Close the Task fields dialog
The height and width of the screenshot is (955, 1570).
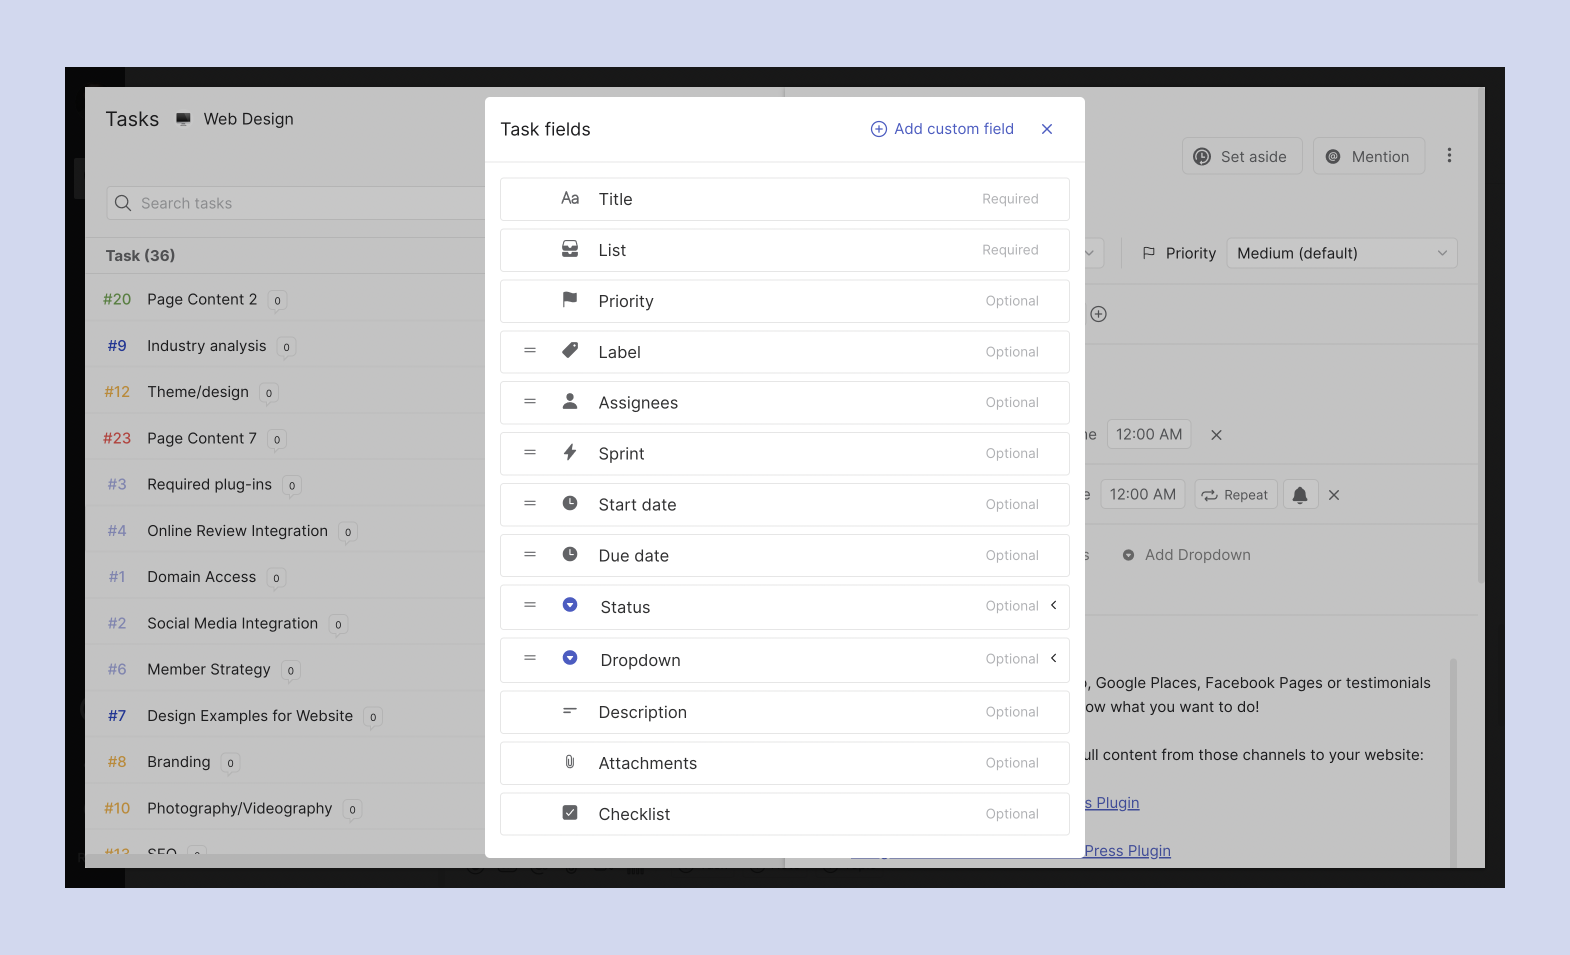pos(1046,129)
